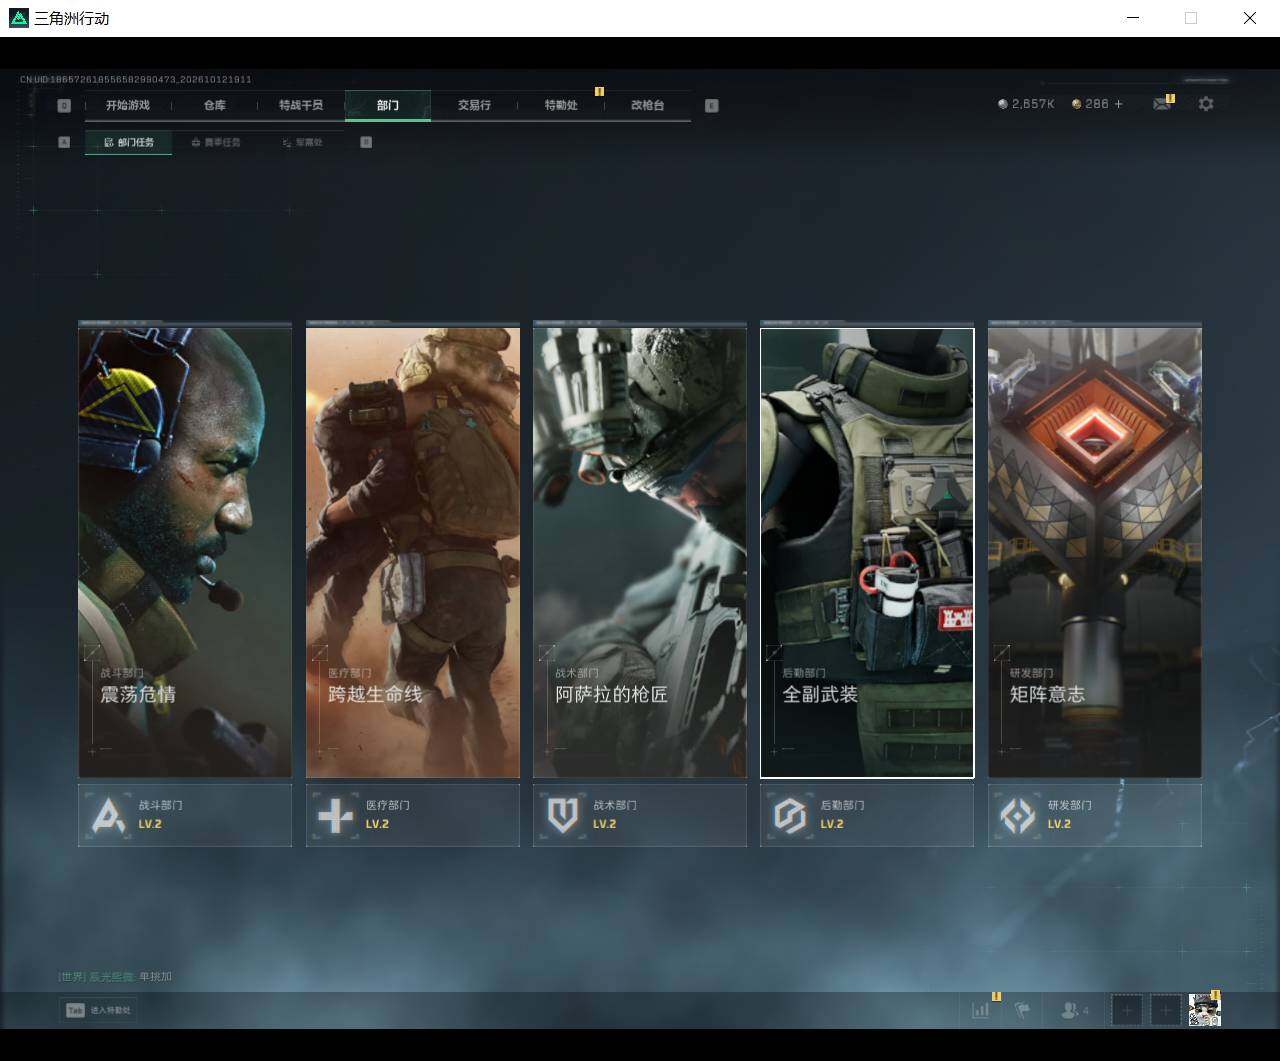The height and width of the screenshot is (1061, 1280).
Task: Open the 阿萨拉的枪匠 department card
Action: click(640, 552)
